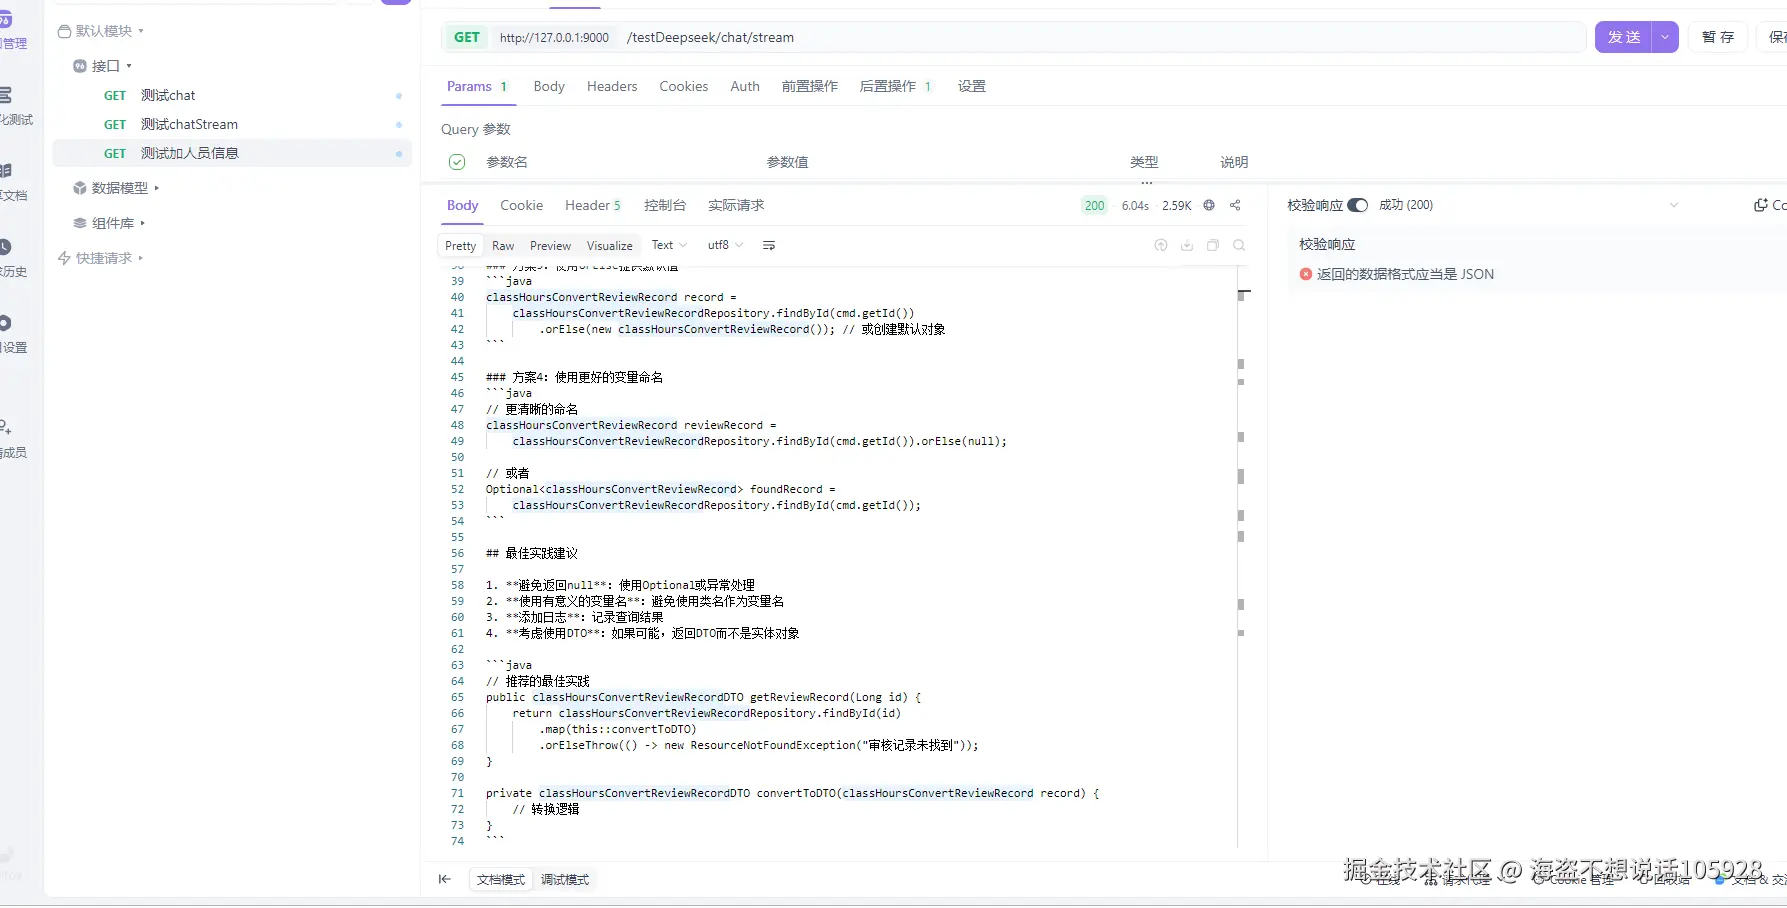Click the unsaved dot next to 测试chat
The width and height of the screenshot is (1787, 908).
399,96
